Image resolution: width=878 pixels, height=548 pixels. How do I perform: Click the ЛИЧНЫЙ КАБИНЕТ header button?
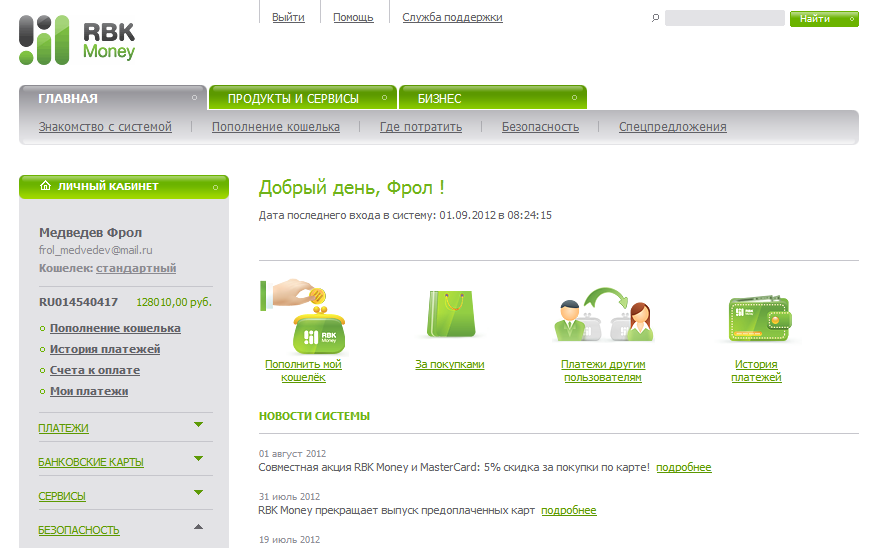[124, 187]
